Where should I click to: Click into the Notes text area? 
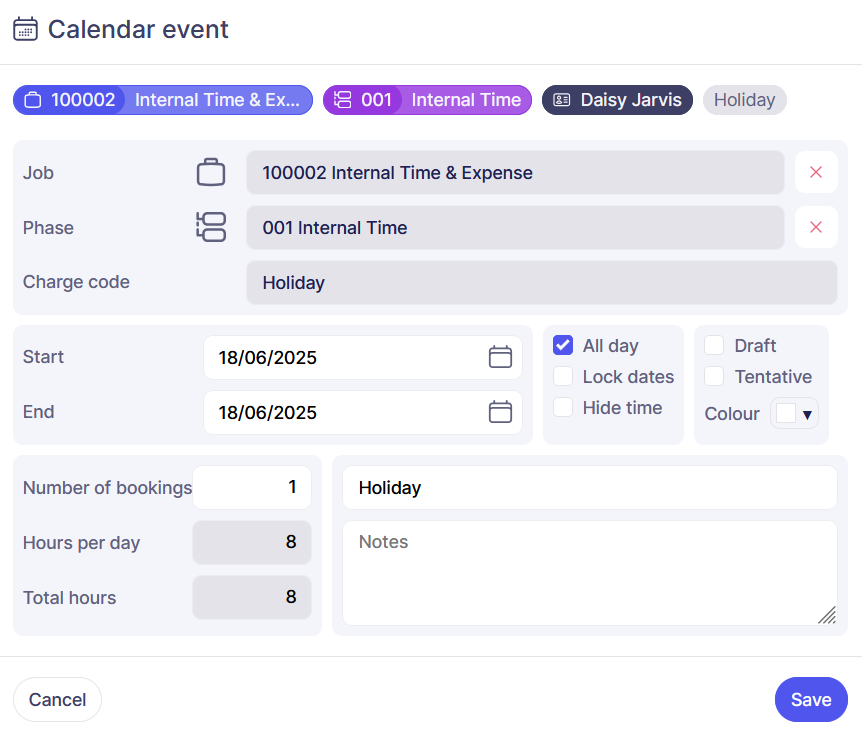click(x=589, y=573)
